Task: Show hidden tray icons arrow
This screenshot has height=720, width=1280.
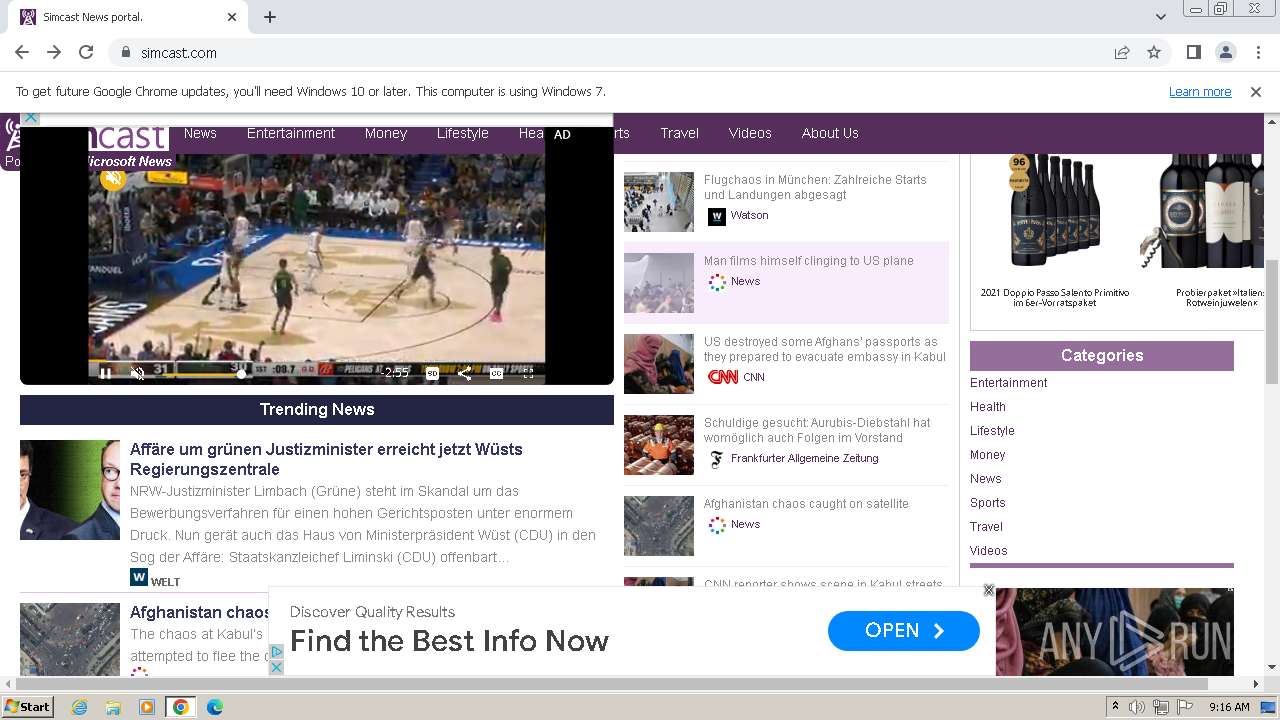Action: click(x=1116, y=707)
